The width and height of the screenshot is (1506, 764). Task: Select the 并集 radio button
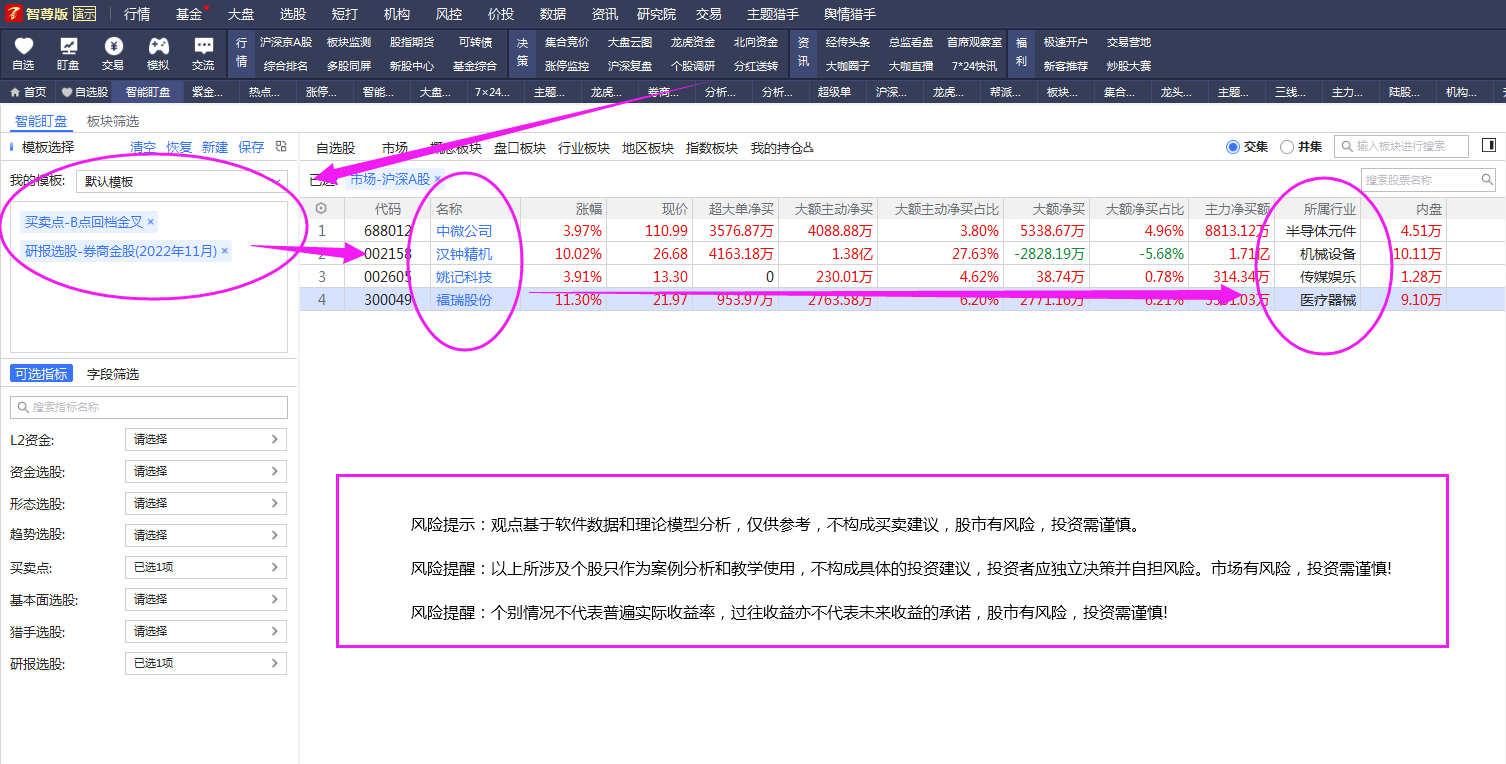pyautogui.click(x=1286, y=147)
